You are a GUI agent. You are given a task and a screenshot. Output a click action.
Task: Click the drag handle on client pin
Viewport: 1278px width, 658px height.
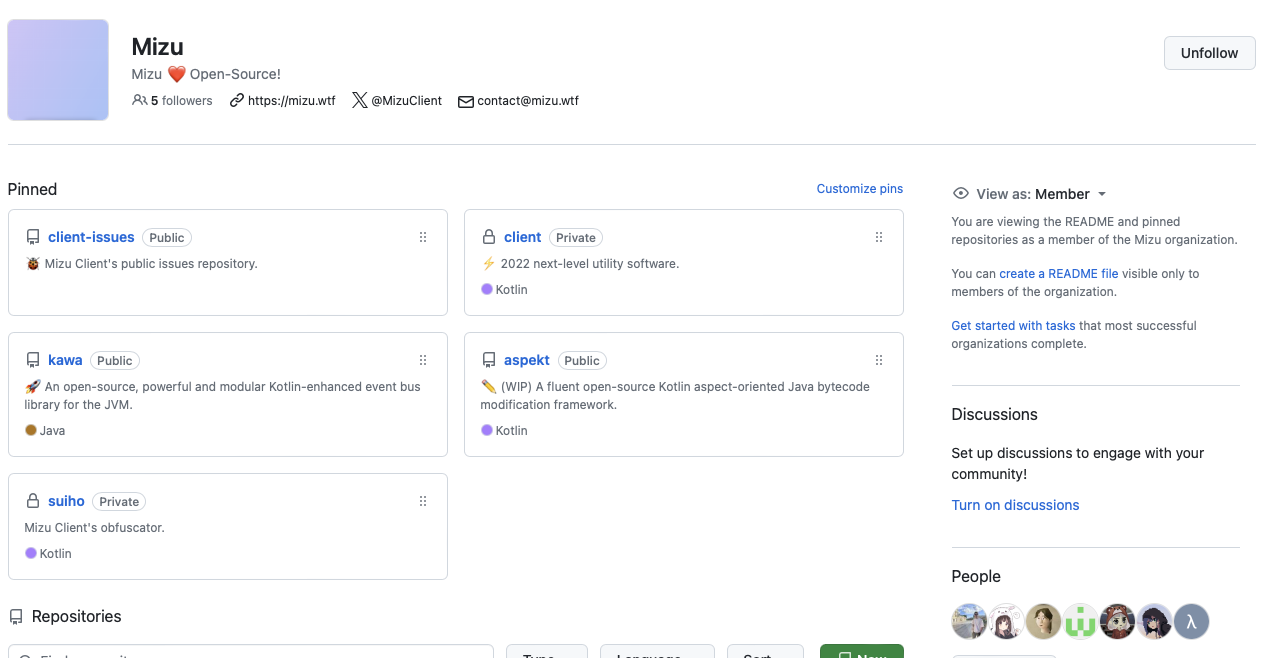(x=879, y=238)
